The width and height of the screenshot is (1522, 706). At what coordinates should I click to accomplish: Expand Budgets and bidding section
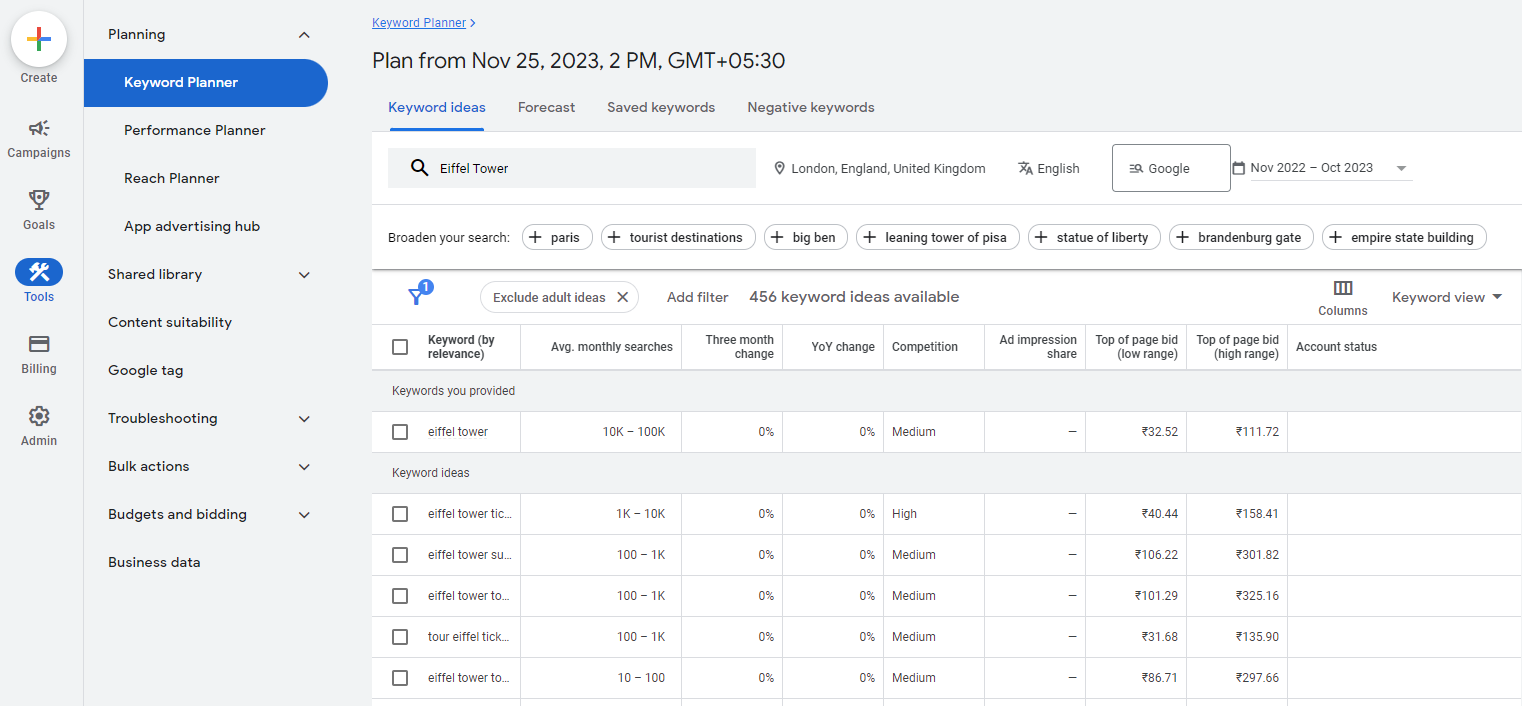coord(304,515)
